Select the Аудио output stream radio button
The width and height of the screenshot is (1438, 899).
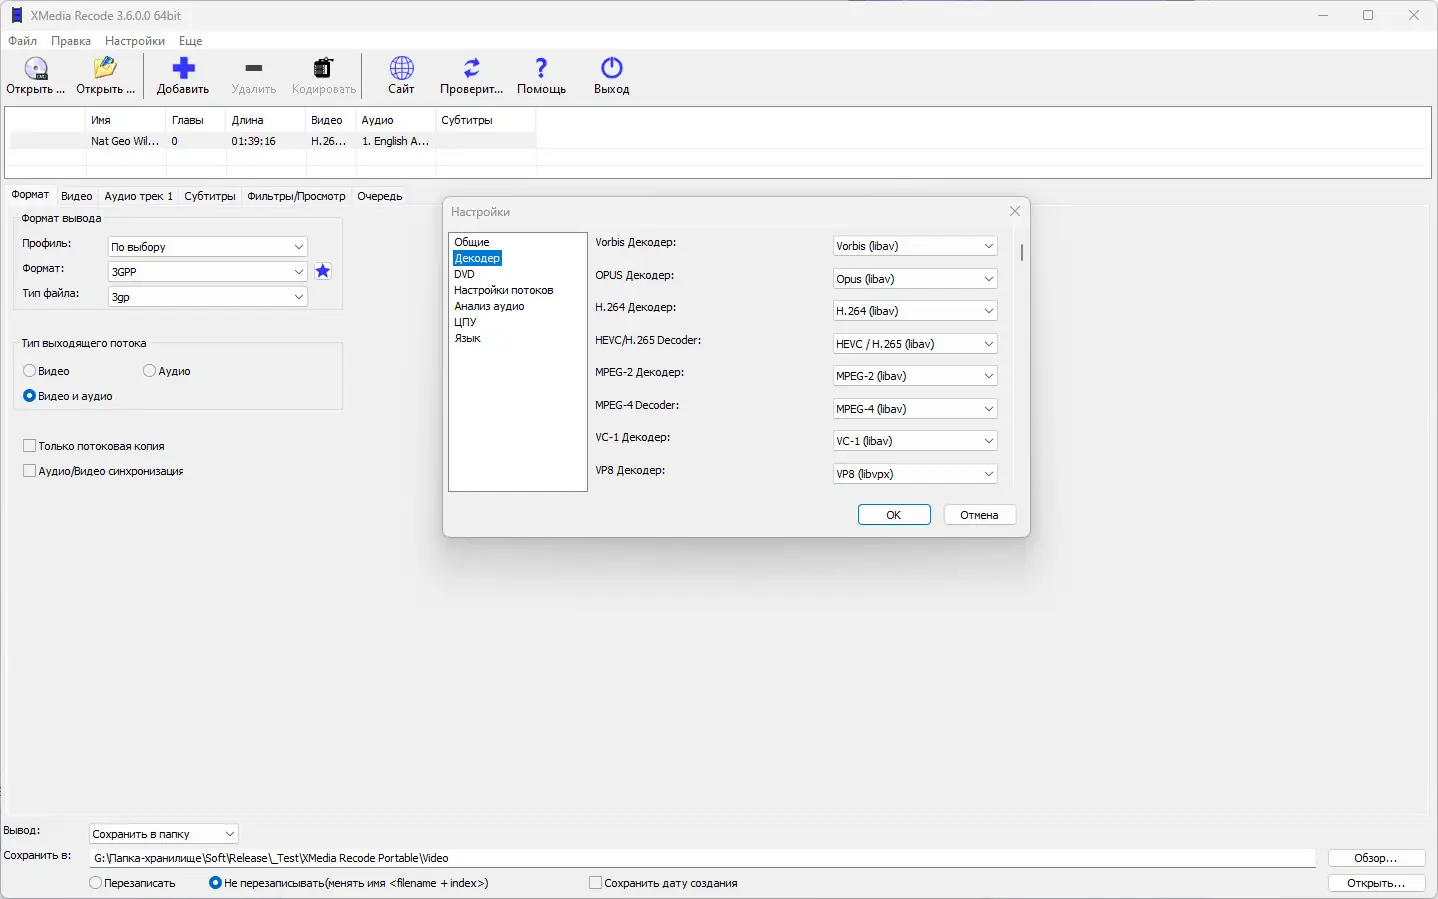click(x=149, y=371)
